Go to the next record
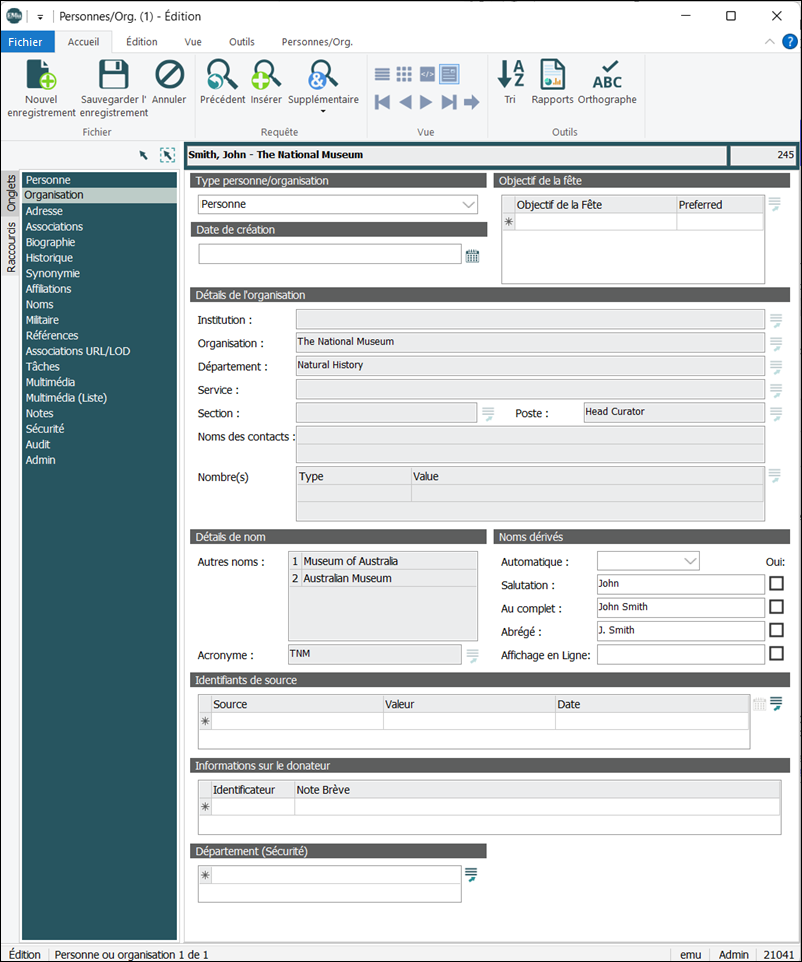 426,102
